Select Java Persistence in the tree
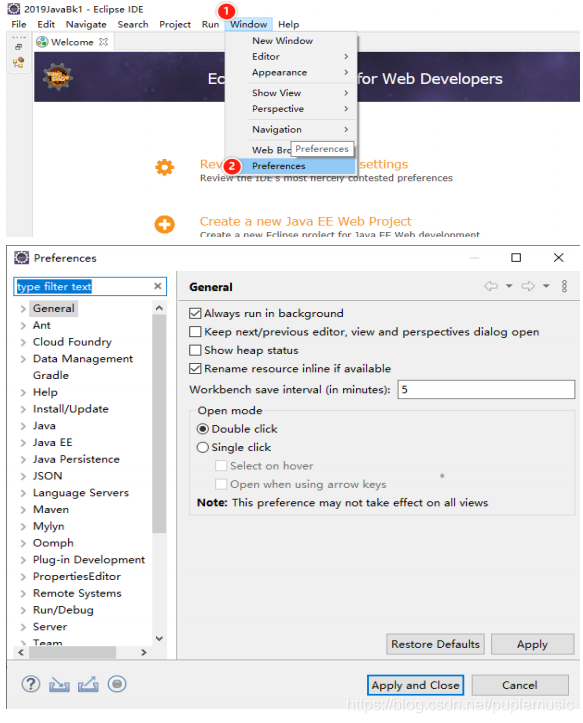The image size is (583, 723). coord(76,460)
